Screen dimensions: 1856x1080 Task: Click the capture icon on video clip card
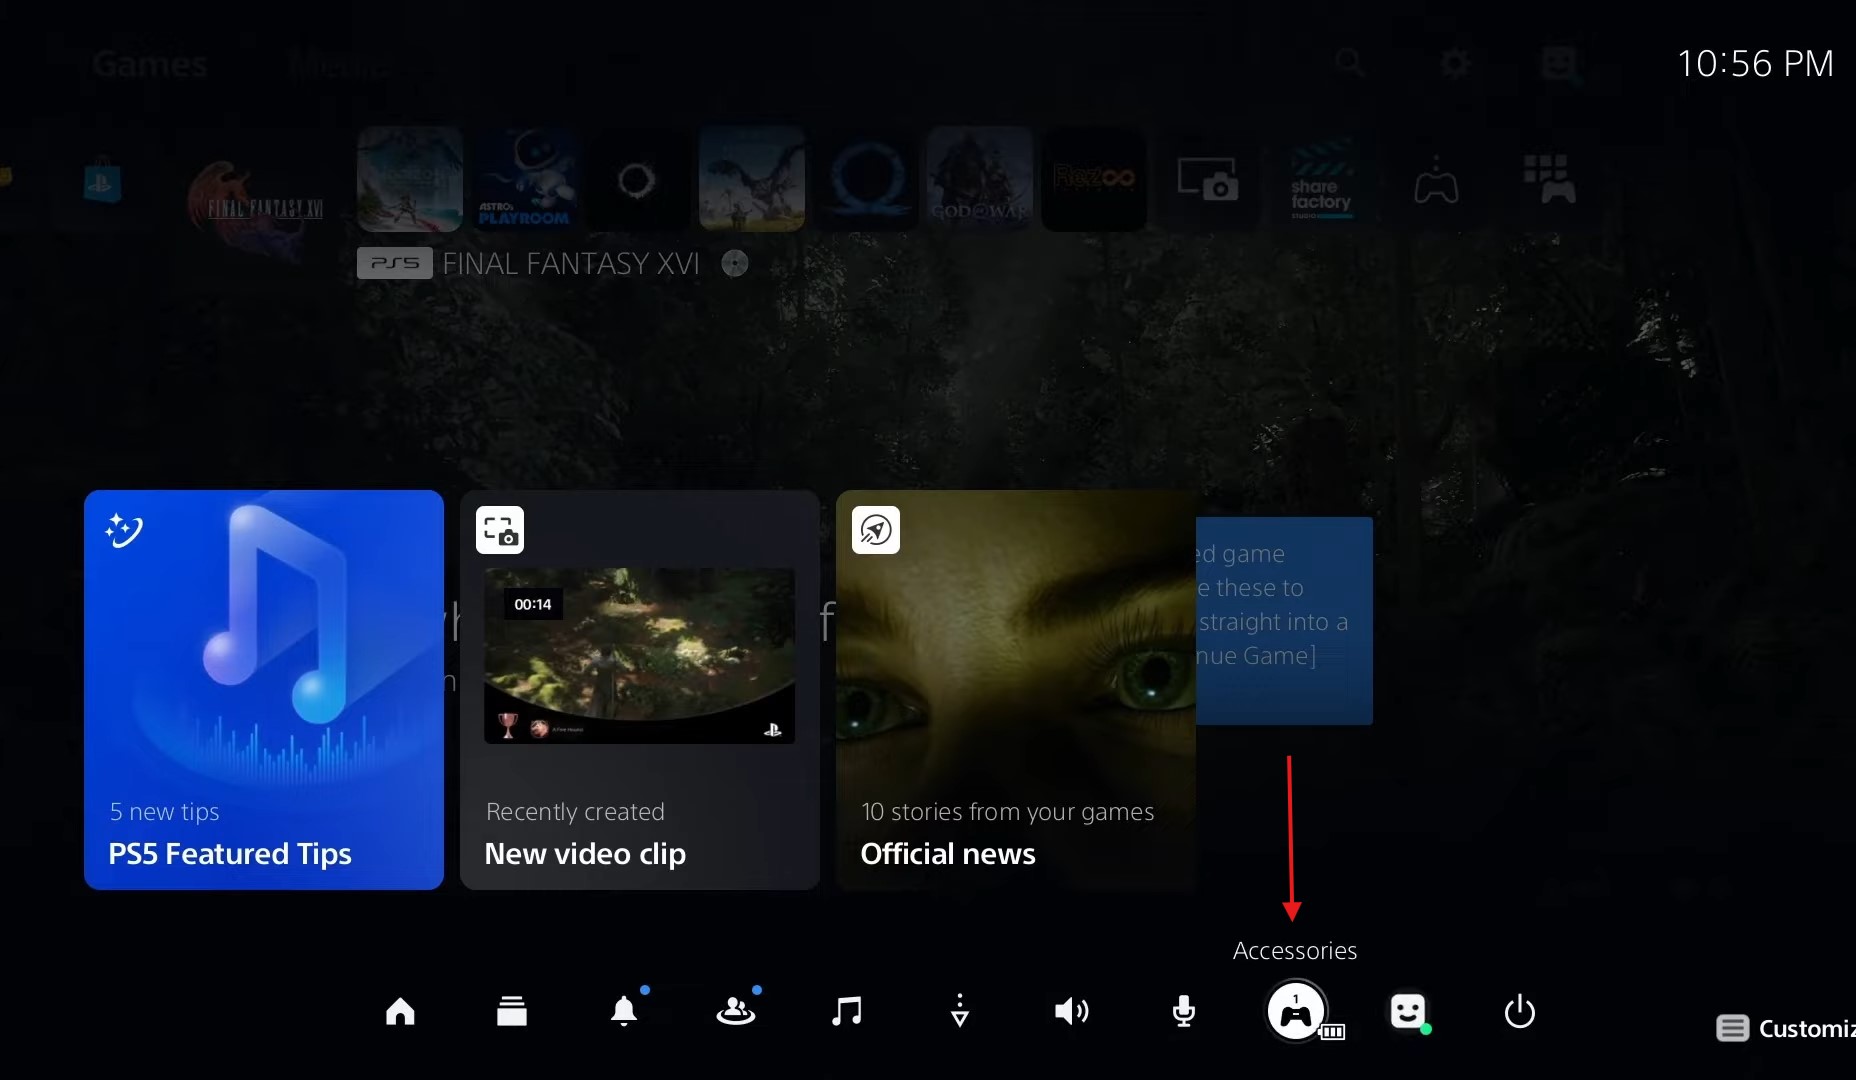pyautogui.click(x=500, y=530)
